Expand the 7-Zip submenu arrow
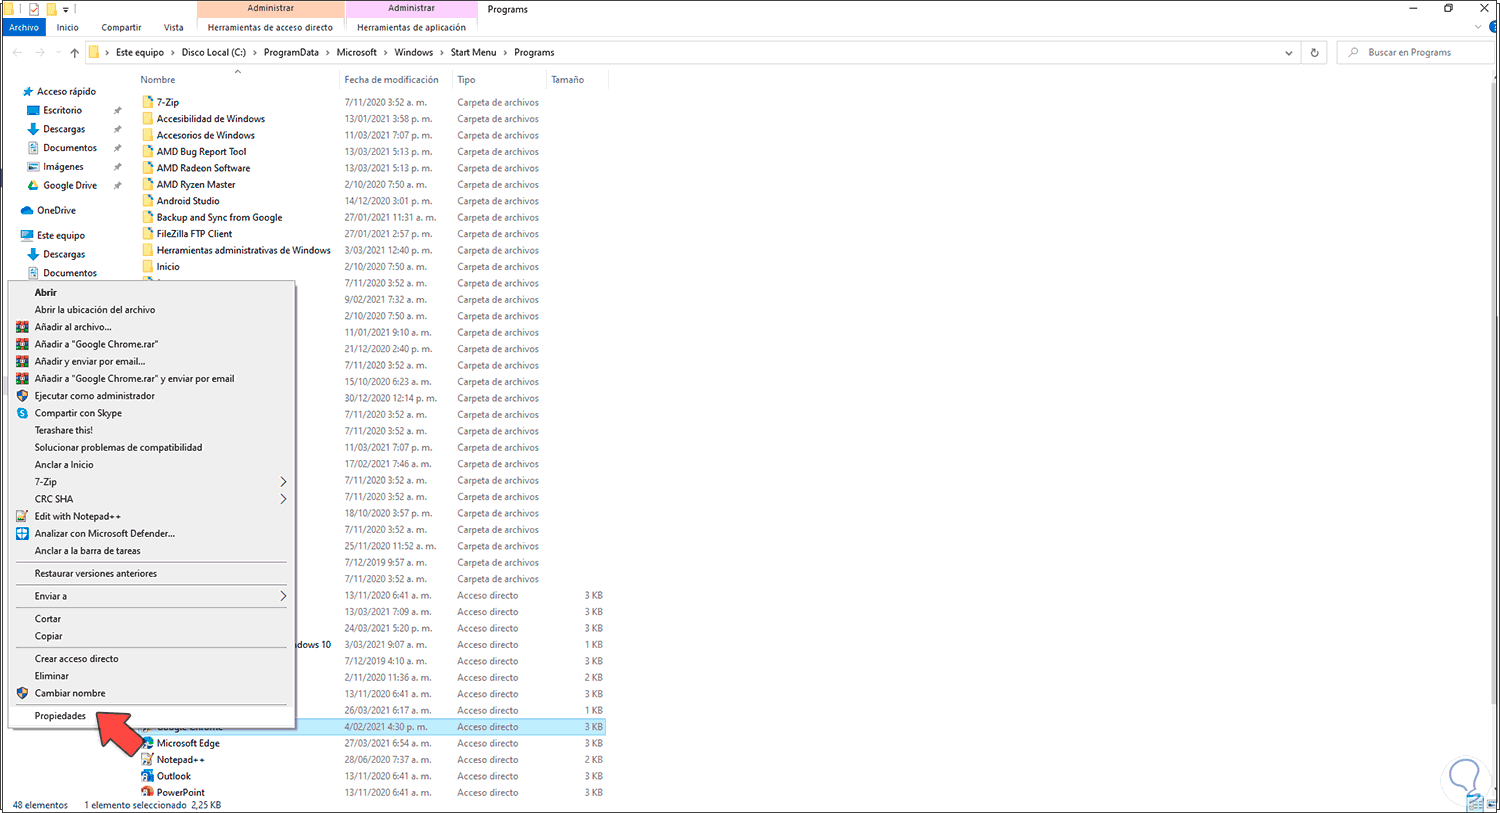Viewport: 1500px width, 813px height. pyautogui.click(x=283, y=481)
